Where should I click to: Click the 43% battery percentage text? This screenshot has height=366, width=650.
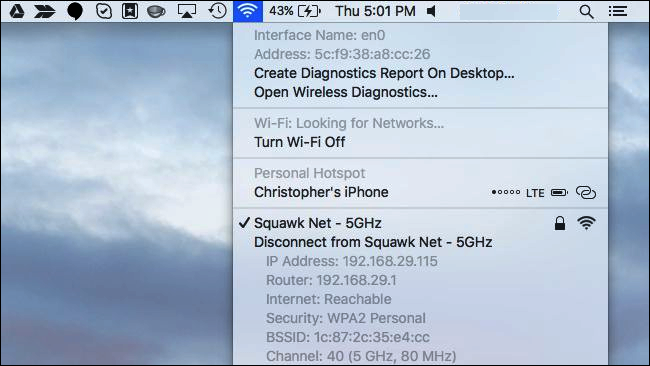281,11
